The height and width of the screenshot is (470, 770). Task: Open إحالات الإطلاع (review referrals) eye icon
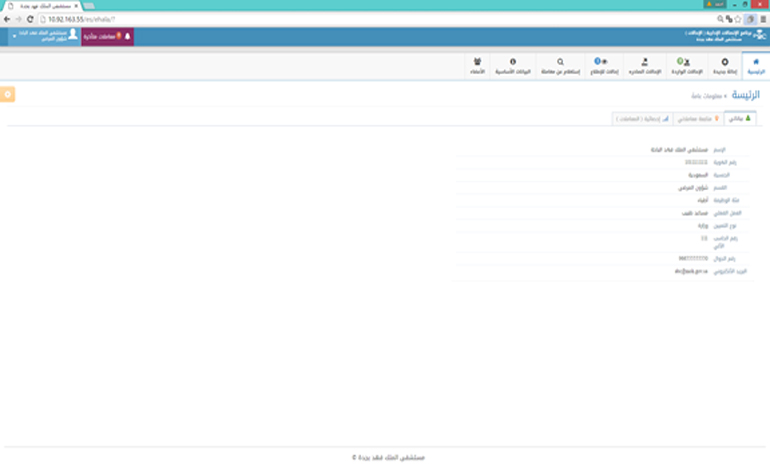pyautogui.click(x=601, y=66)
